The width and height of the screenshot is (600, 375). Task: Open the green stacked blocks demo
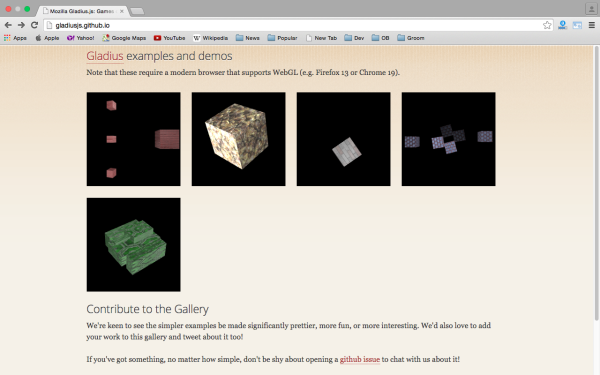pos(134,245)
